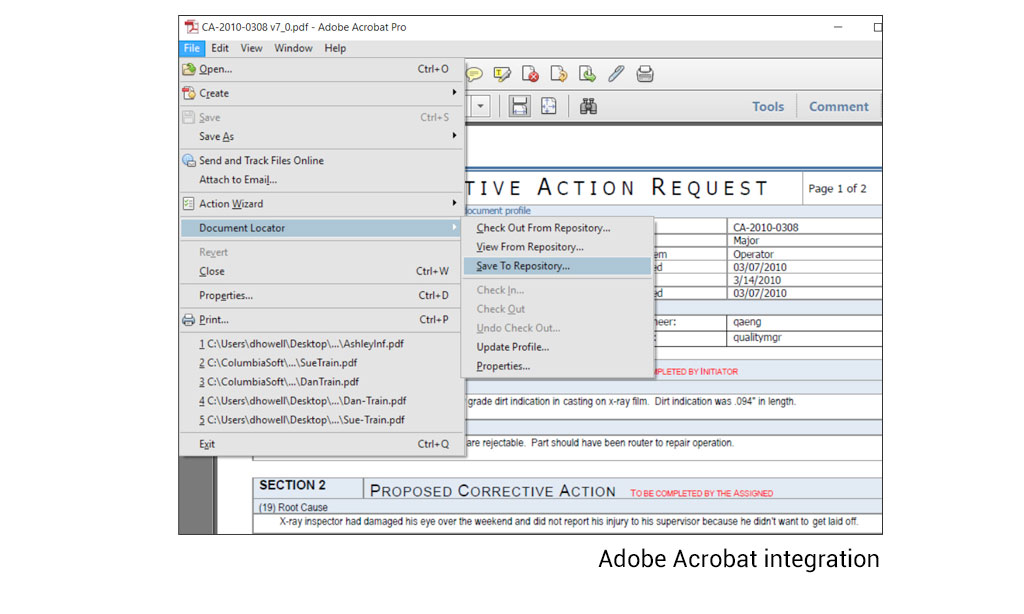Click the sticky note comment icon
This screenshot has height=614, width=1024.
[475, 74]
